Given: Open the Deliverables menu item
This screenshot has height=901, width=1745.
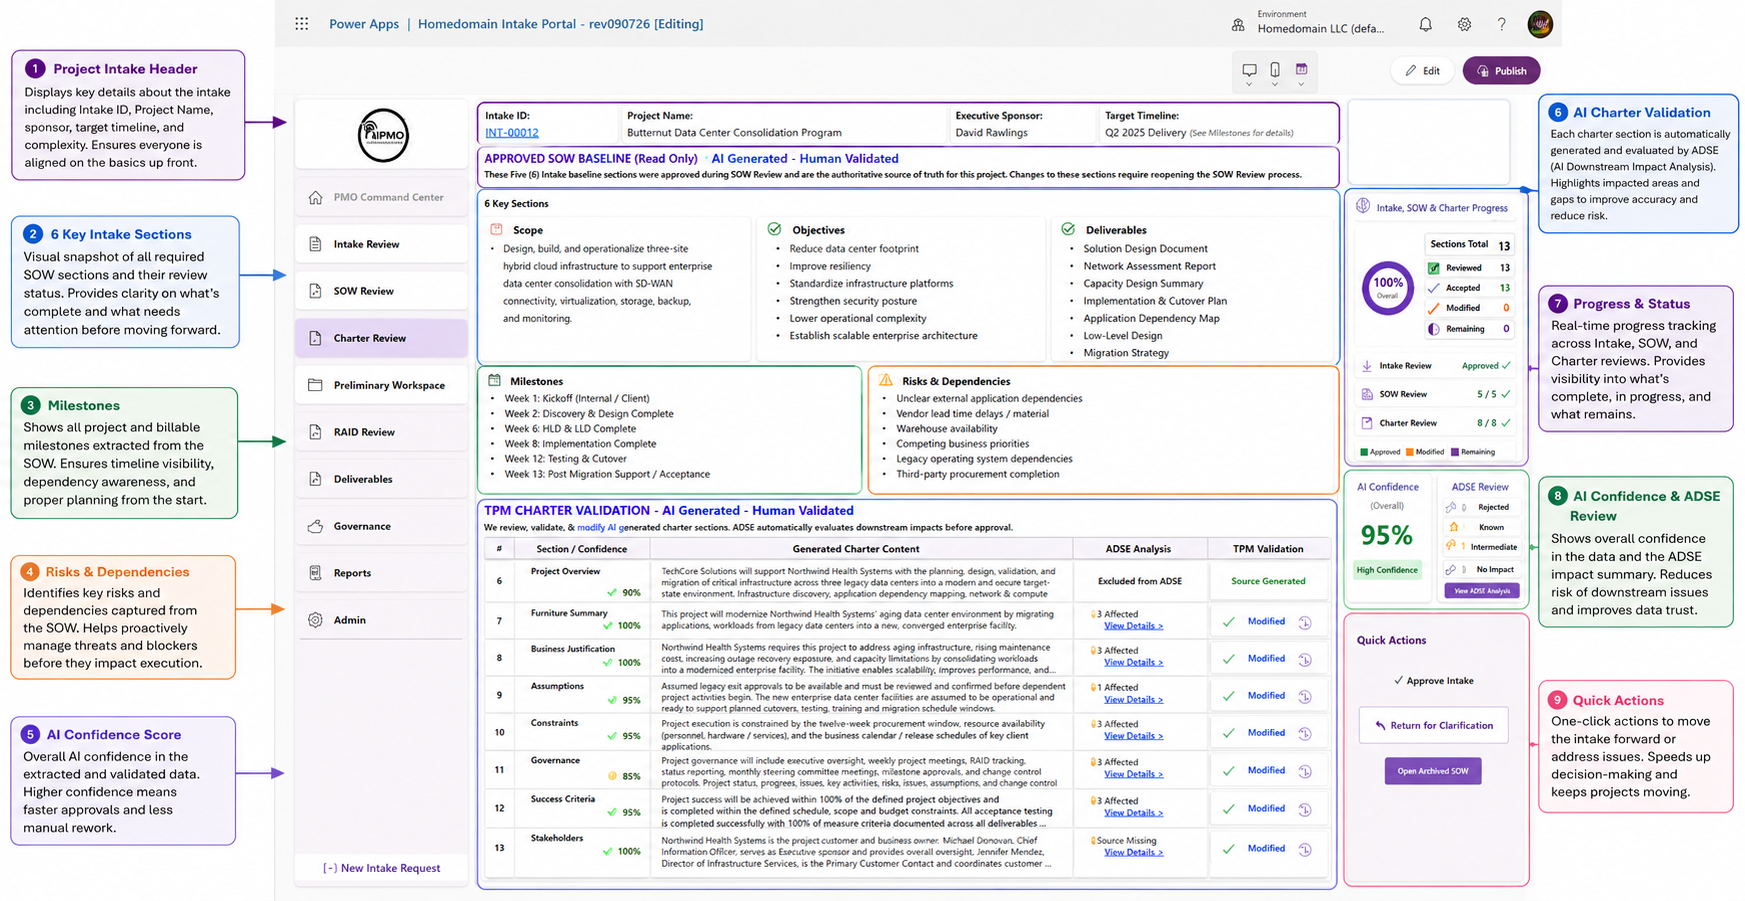Looking at the screenshot, I should 381,479.
